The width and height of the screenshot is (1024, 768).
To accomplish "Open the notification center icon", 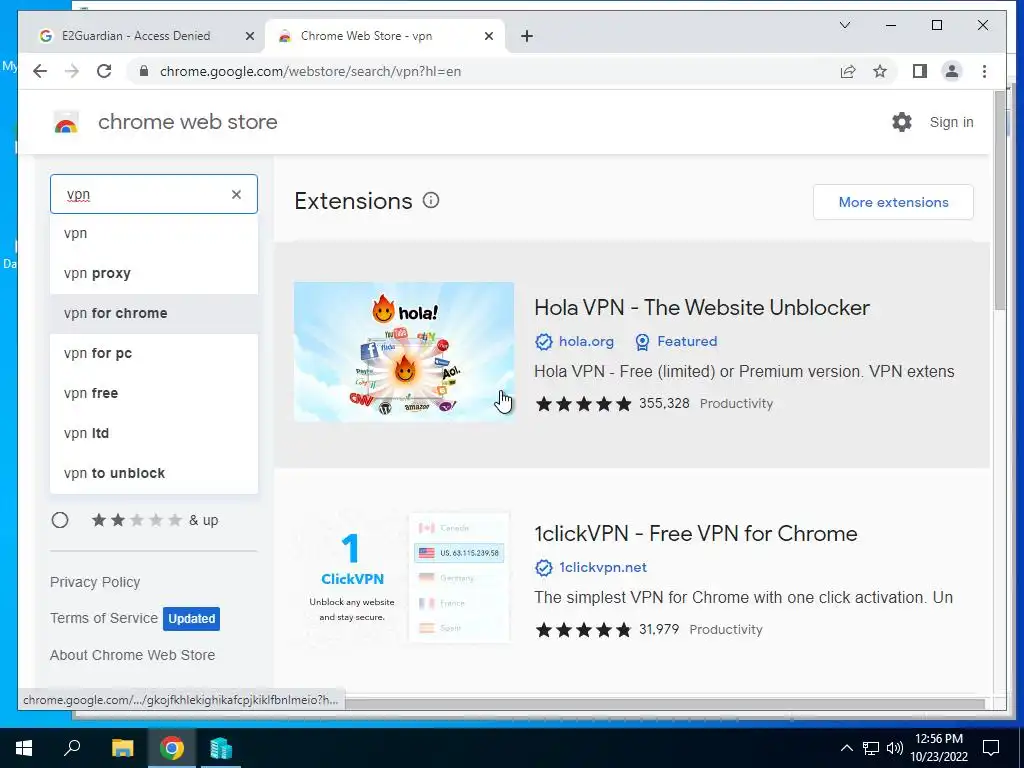I will tap(991, 748).
